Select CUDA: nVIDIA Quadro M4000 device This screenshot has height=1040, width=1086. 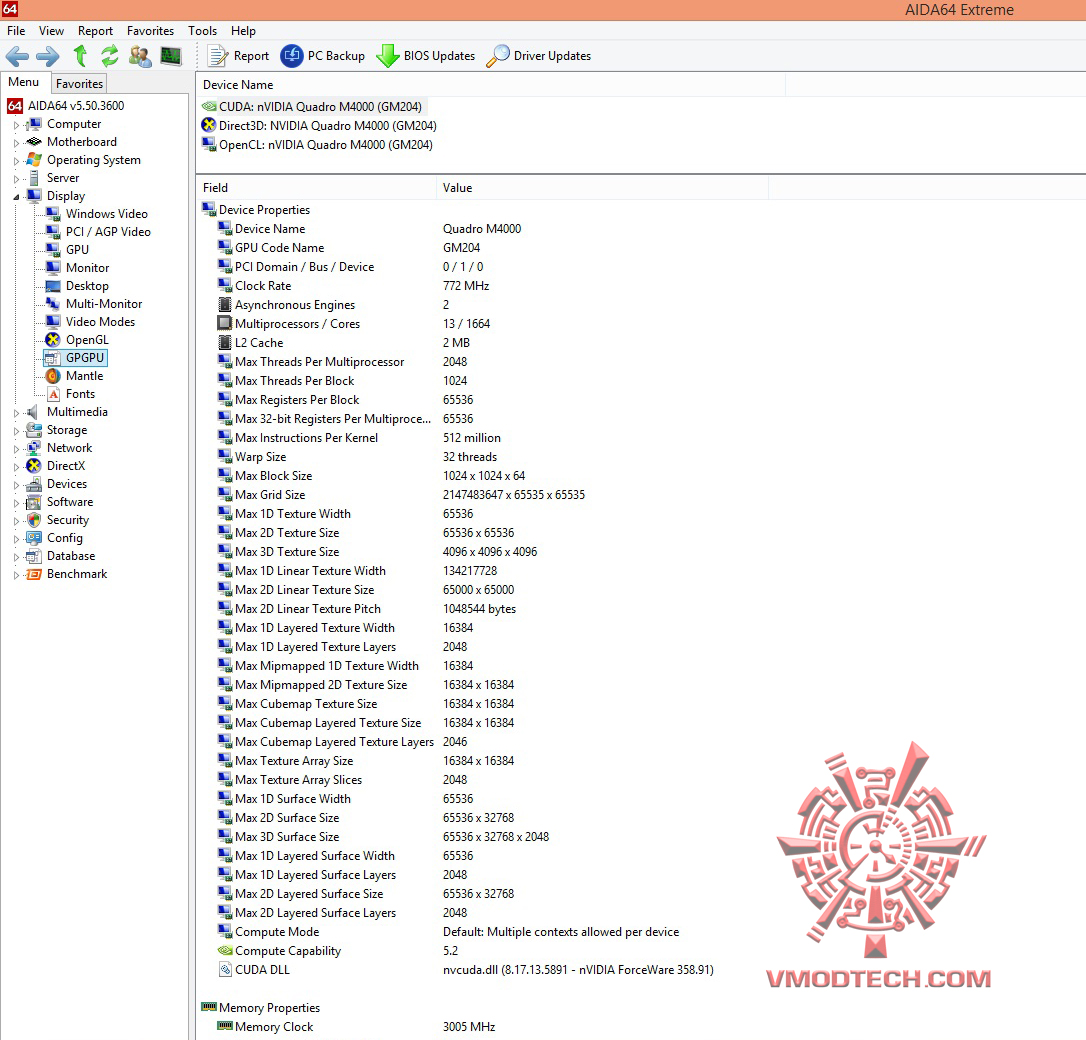coord(312,107)
